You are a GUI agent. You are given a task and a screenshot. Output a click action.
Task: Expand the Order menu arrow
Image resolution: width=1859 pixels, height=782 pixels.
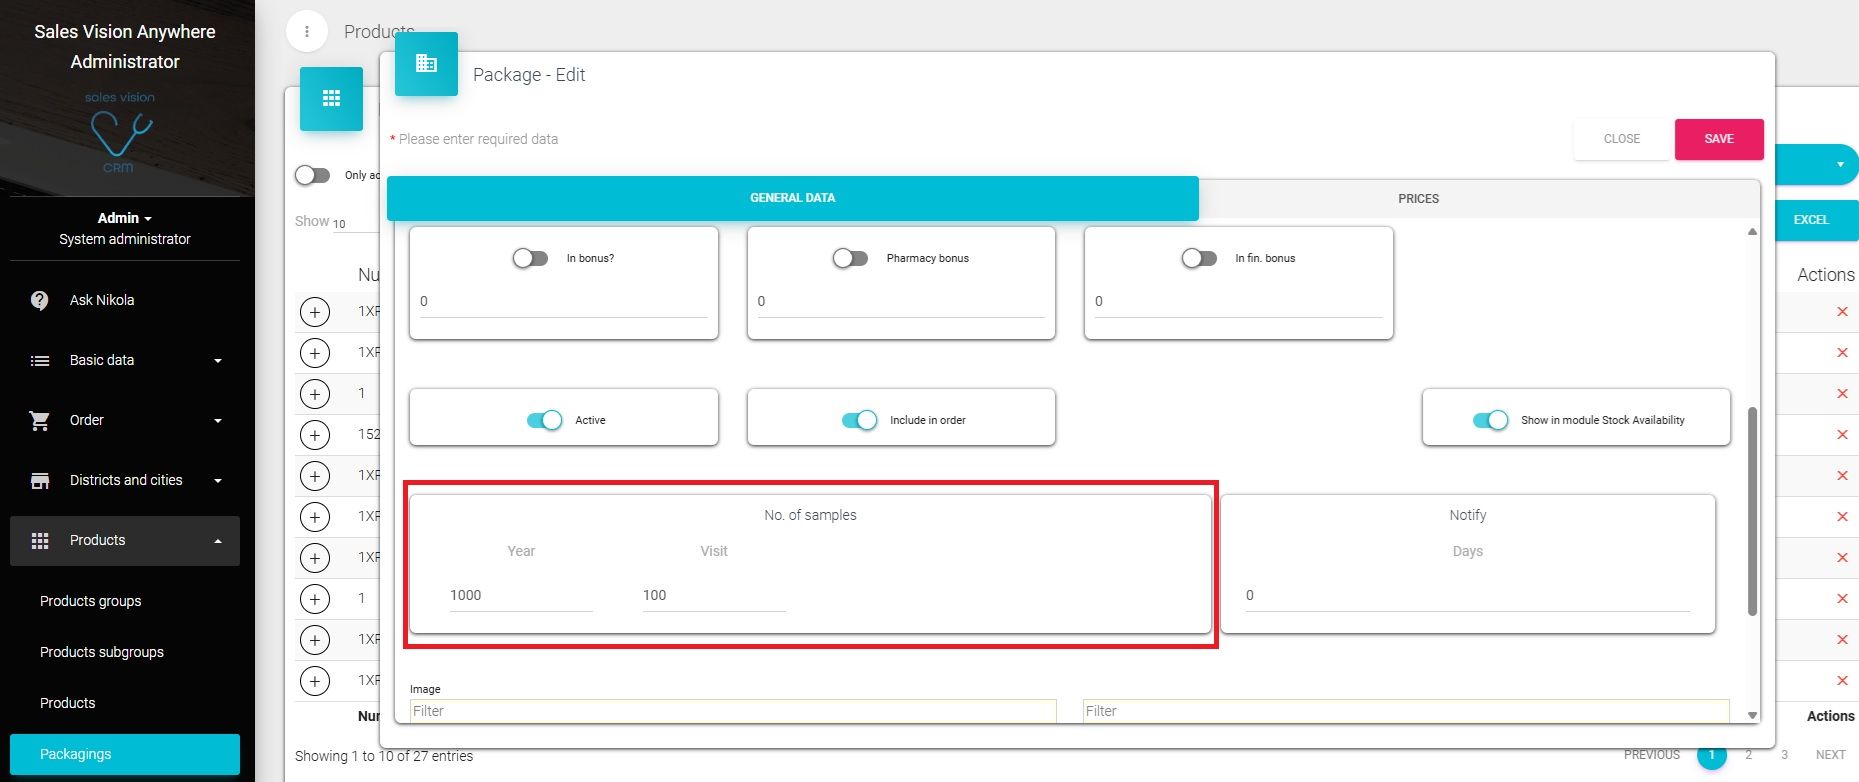click(218, 421)
